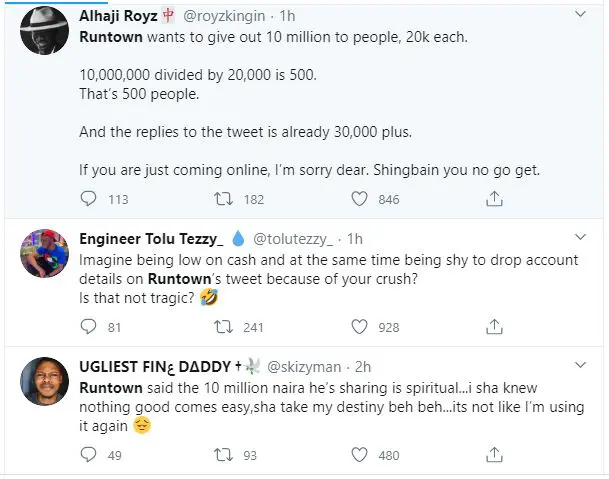Share Alhaji Royz's tweet
Screen dimensions: 609x479
(x=493, y=199)
